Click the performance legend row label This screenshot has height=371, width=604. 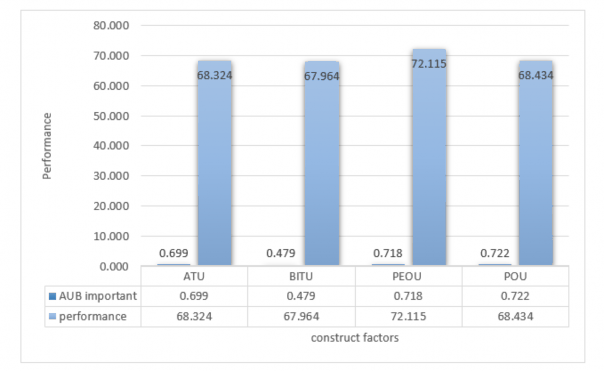[x=93, y=316]
